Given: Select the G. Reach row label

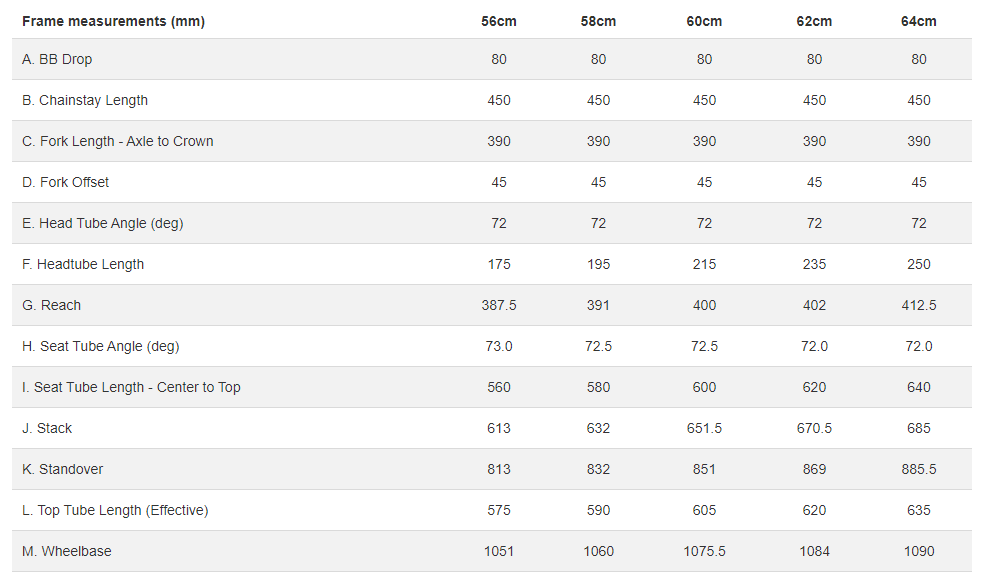Looking at the screenshot, I should pos(52,305).
